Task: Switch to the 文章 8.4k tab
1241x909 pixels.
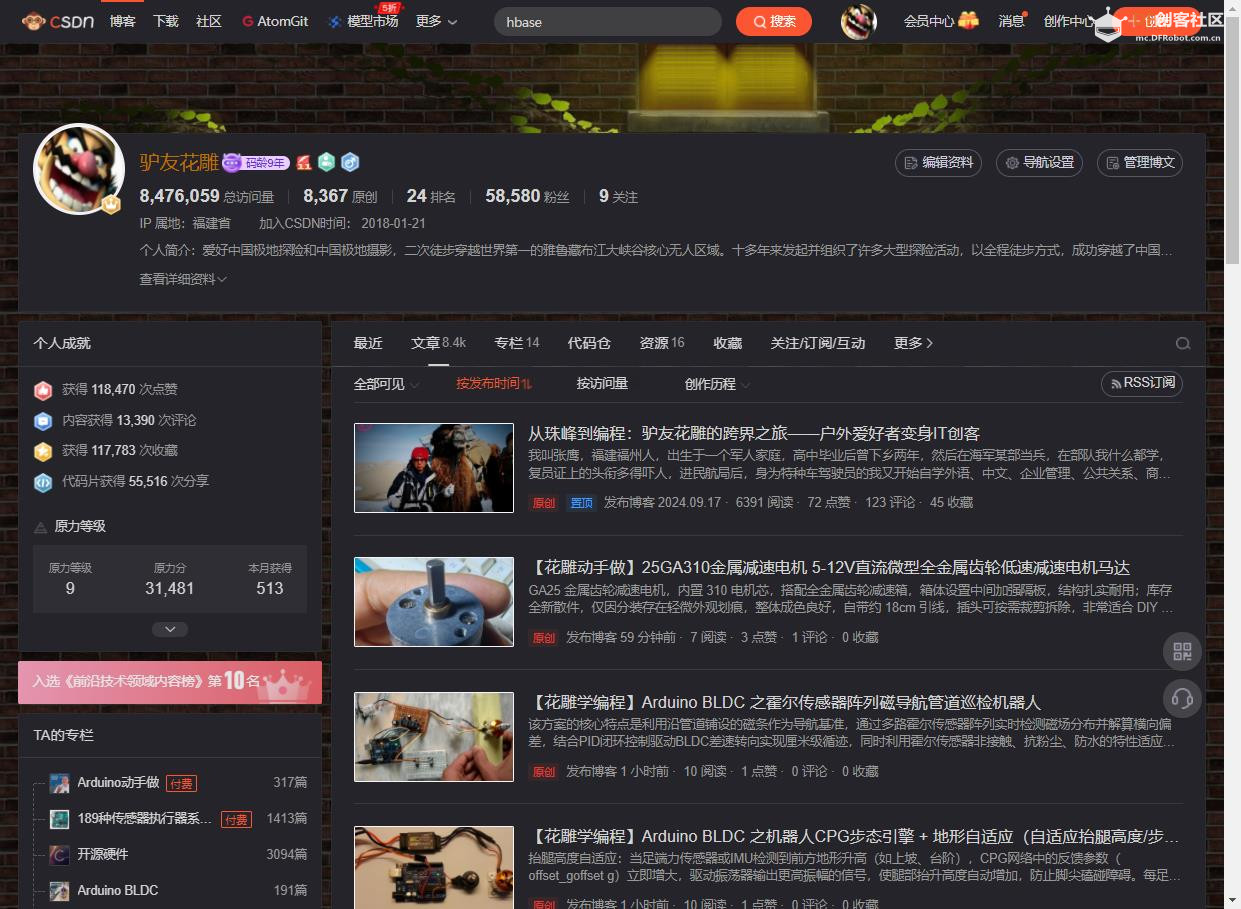Action: (x=438, y=343)
